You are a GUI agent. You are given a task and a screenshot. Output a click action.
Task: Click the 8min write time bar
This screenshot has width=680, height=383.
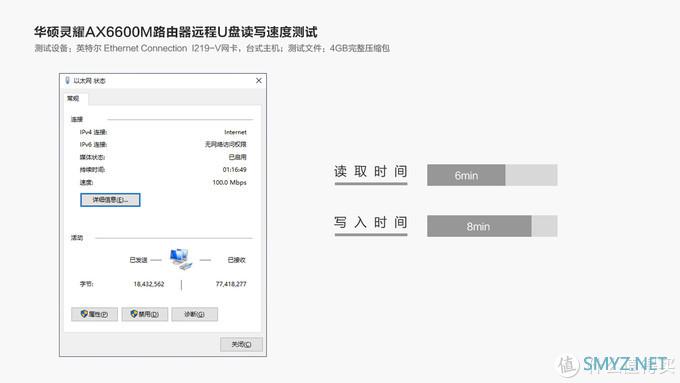[x=479, y=226]
